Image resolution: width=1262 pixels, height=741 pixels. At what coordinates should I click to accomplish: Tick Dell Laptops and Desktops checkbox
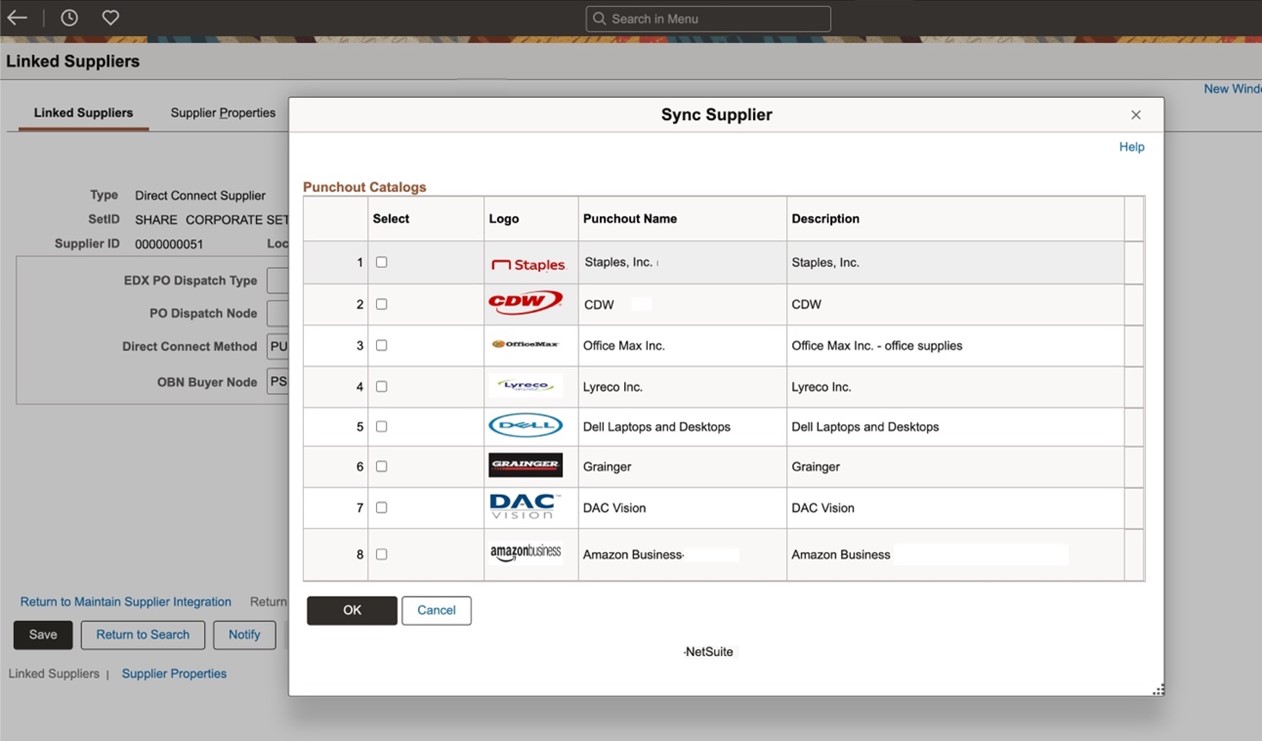point(381,426)
